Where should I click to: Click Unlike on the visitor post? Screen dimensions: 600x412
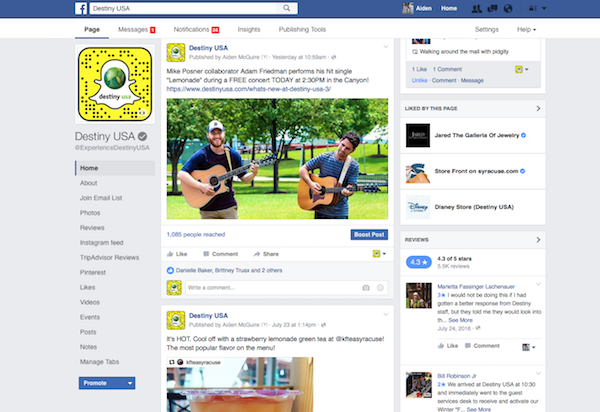[x=415, y=79]
